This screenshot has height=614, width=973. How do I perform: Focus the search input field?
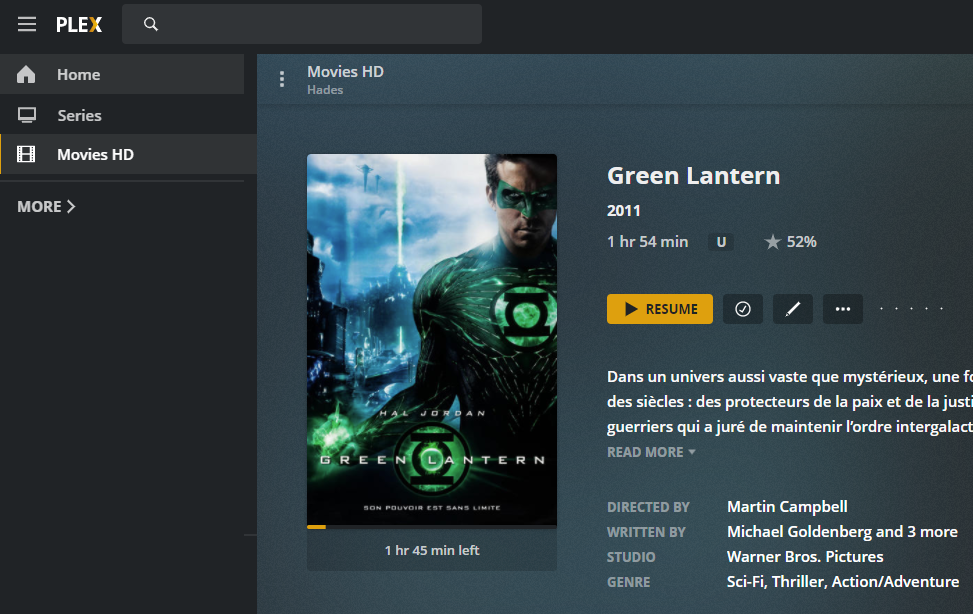click(302, 24)
